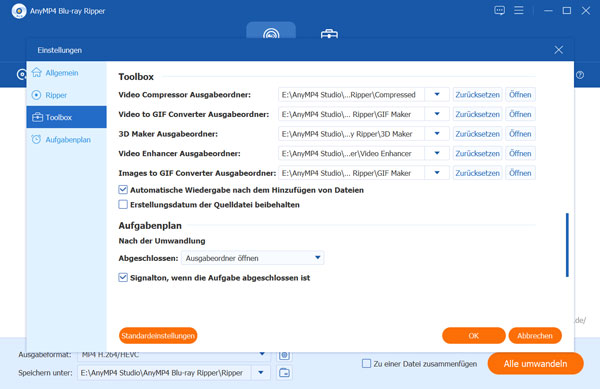
Task: Reset Video Enhancer output folder
Action: pyautogui.click(x=478, y=153)
